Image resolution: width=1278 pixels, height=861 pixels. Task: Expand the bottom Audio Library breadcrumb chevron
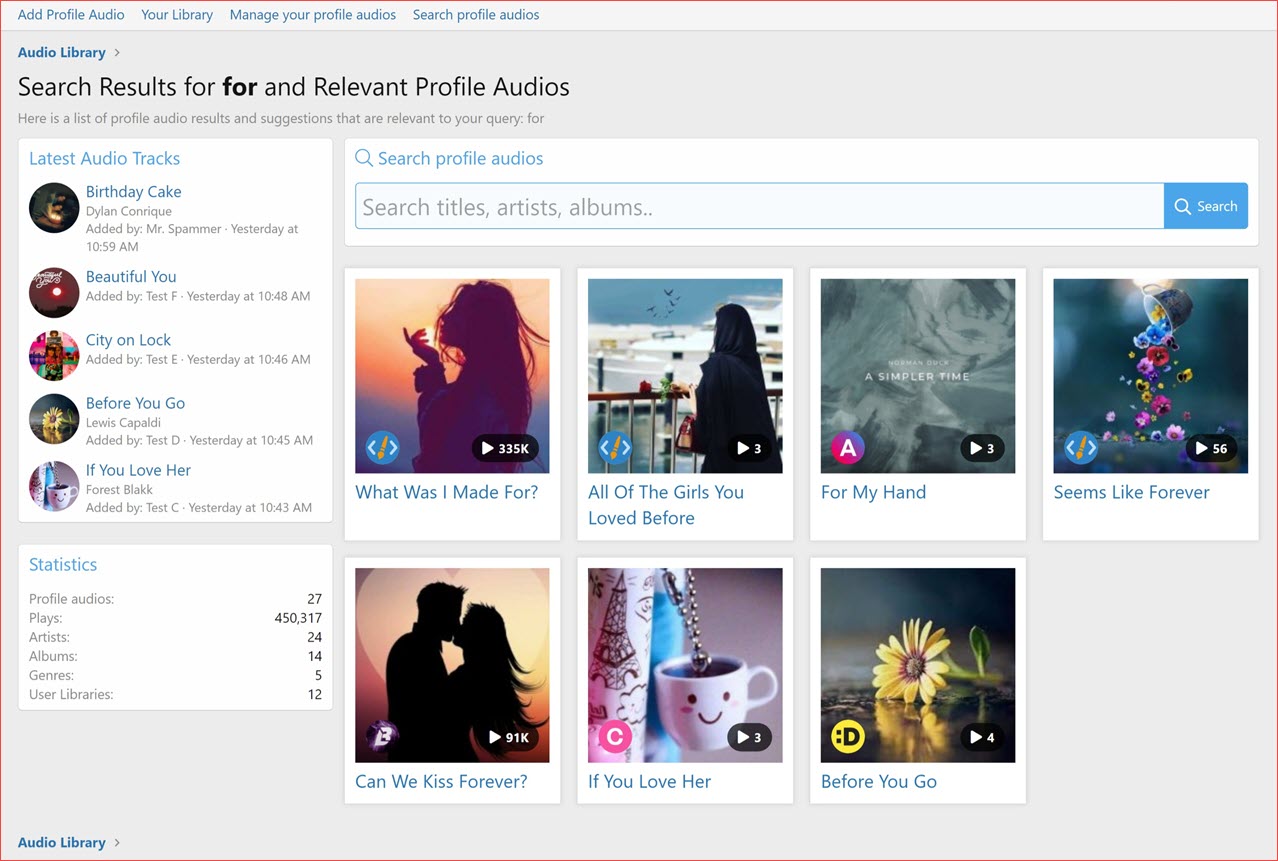coord(117,843)
